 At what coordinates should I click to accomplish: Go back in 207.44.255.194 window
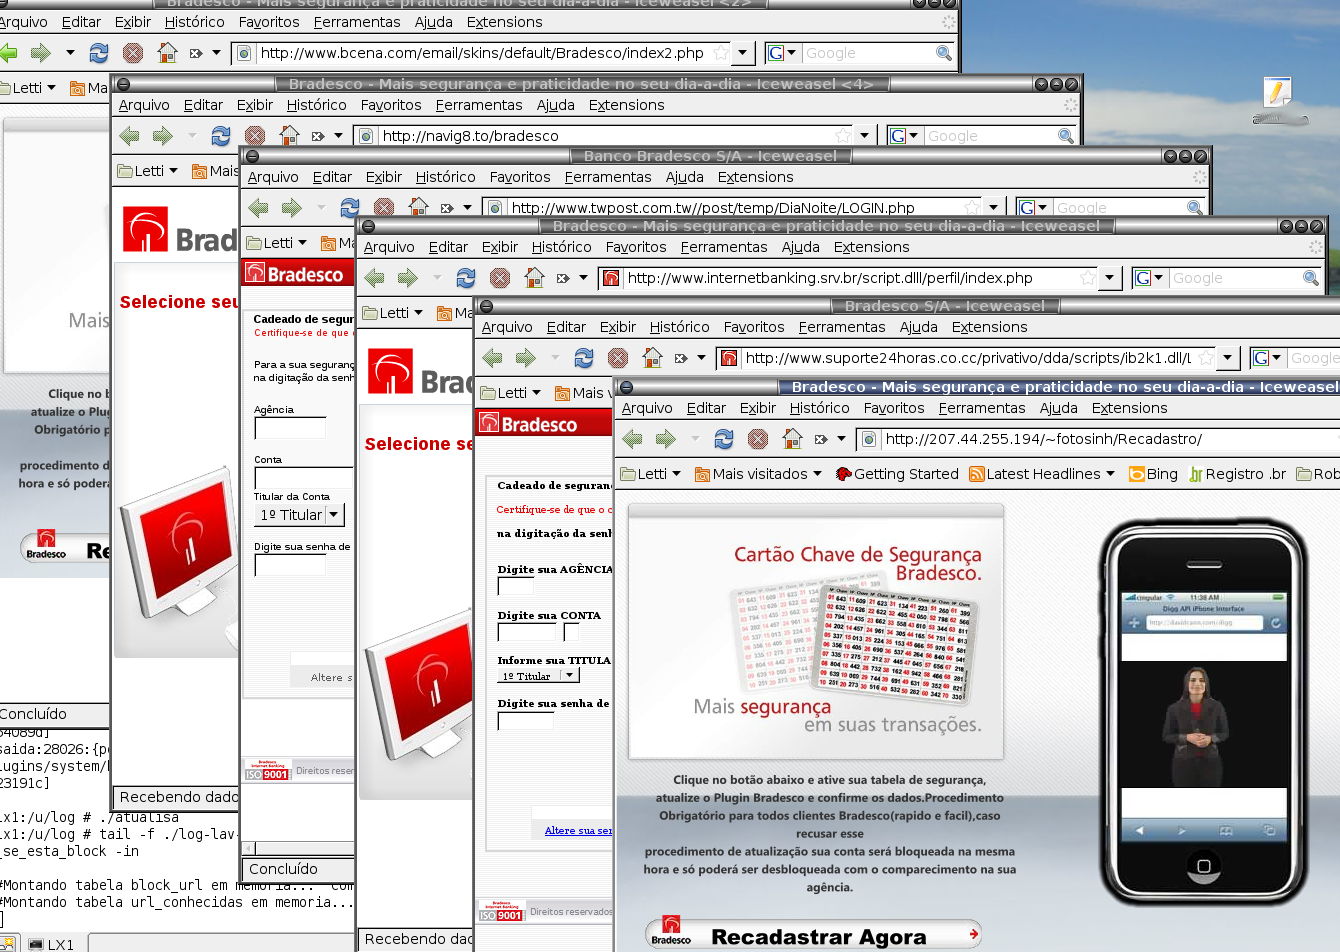(x=632, y=438)
